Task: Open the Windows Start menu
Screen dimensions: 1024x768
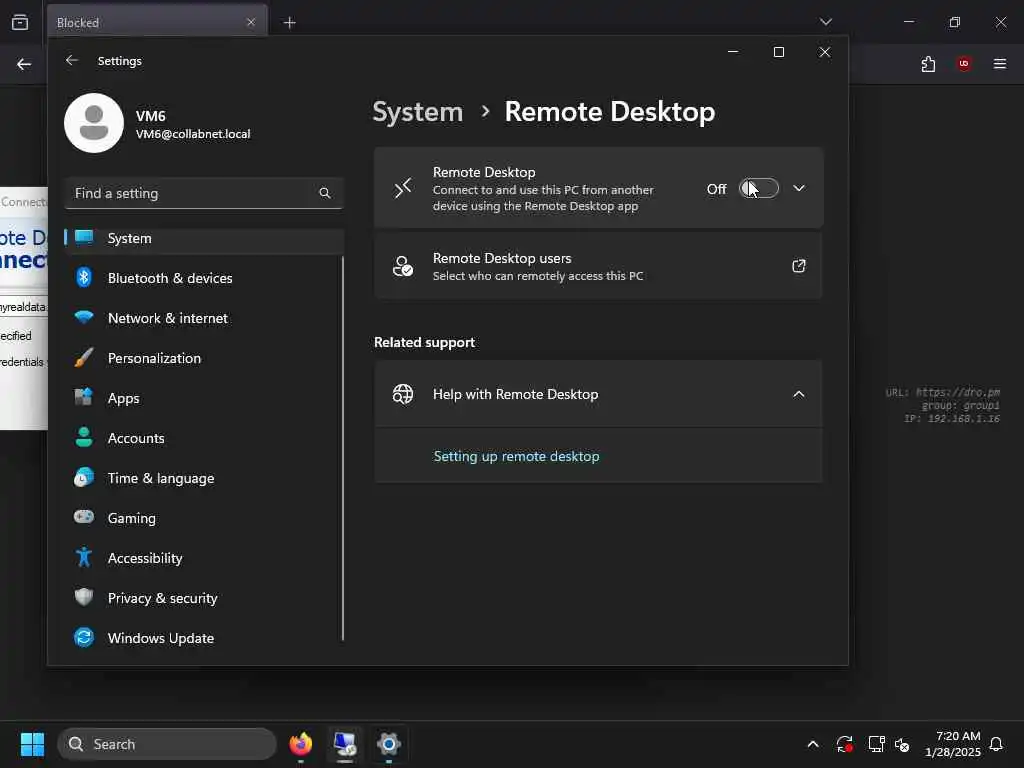Action: coord(32,744)
